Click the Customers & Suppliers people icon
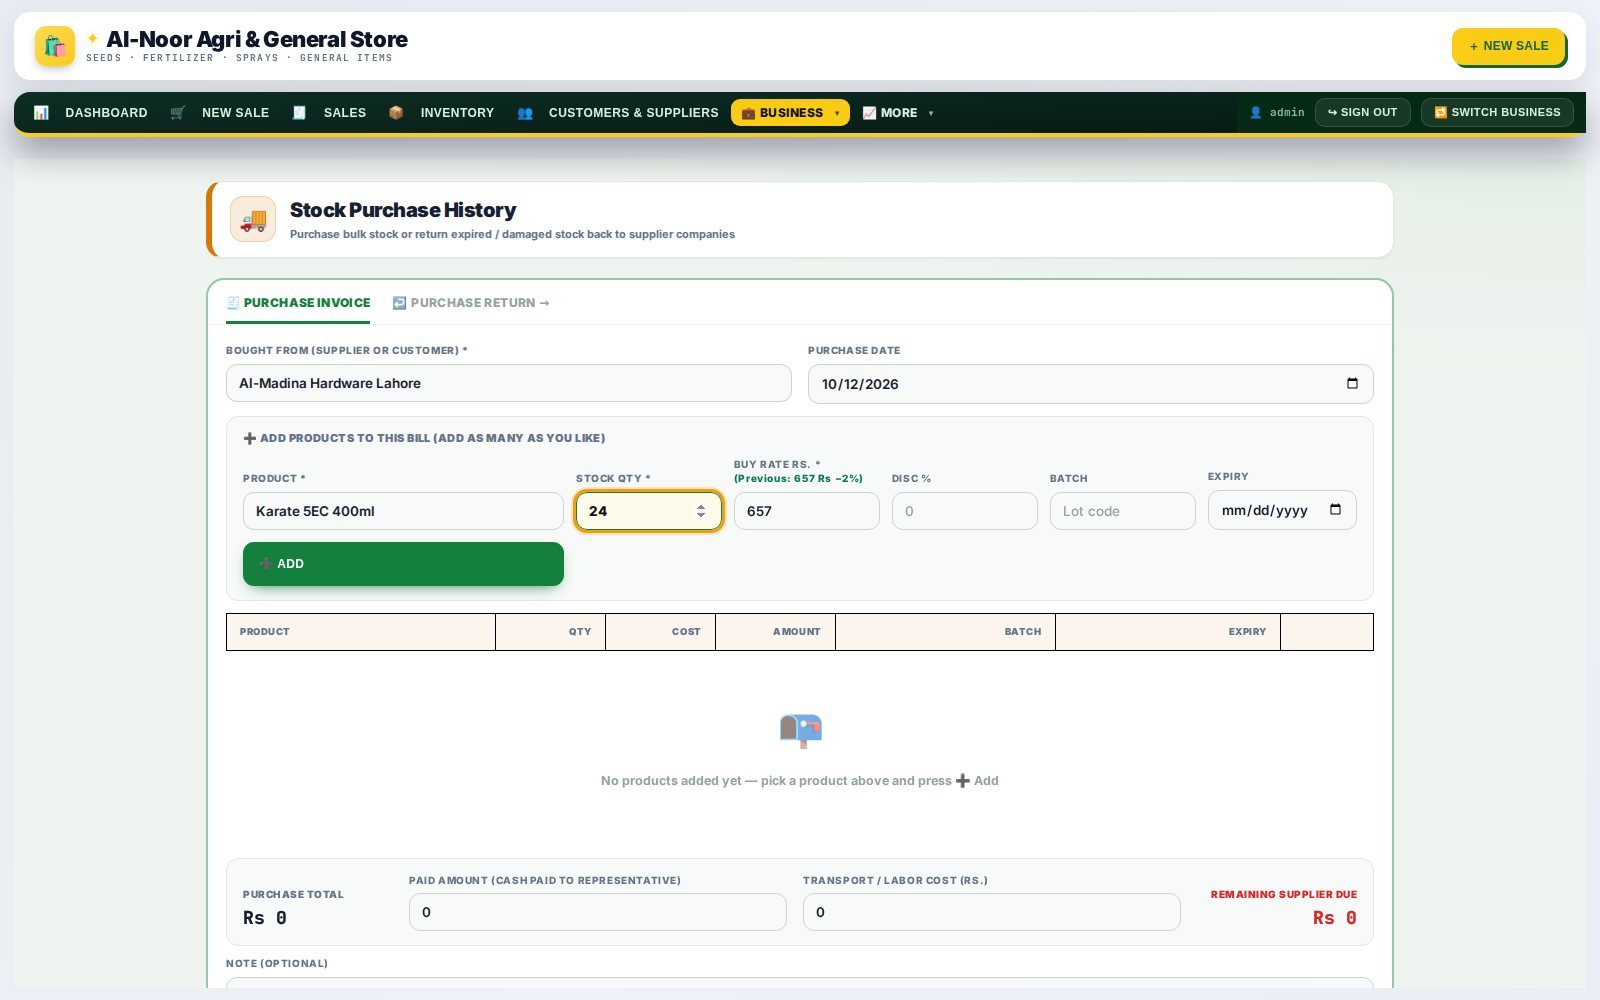This screenshot has width=1600, height=1000. (525, 113)
